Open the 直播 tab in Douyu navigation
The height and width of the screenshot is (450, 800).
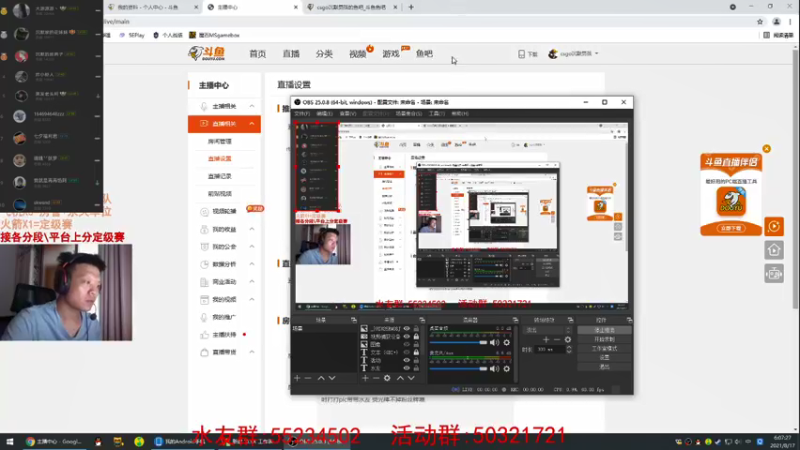click(291, 54)
